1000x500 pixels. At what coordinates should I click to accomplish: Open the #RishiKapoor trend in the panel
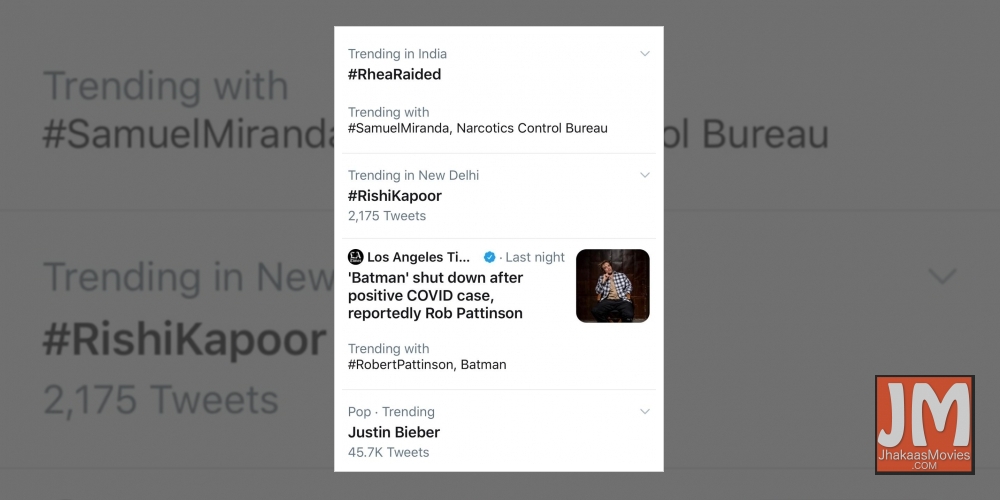pos(394,195)
